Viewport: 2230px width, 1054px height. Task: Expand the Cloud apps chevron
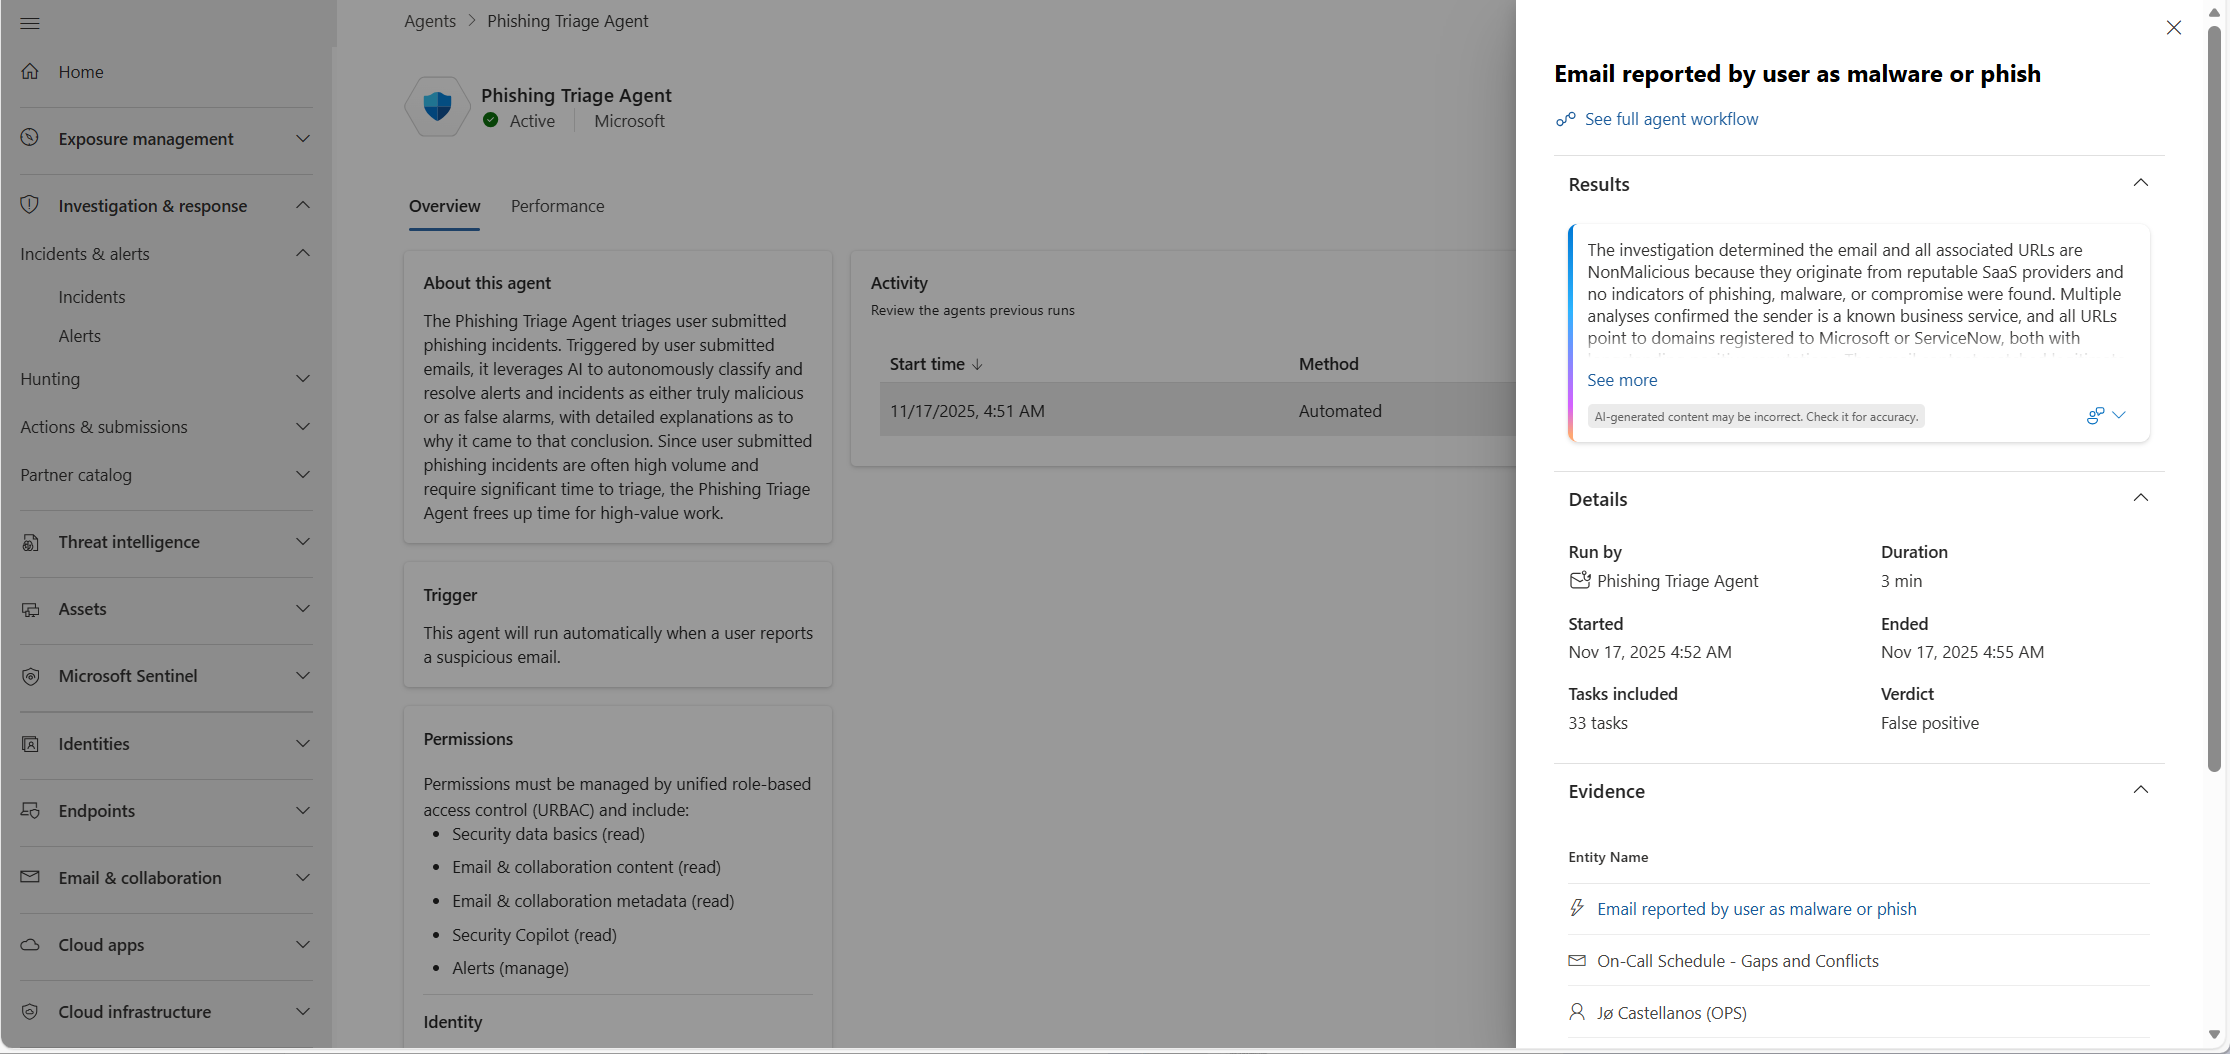point(303,944)
